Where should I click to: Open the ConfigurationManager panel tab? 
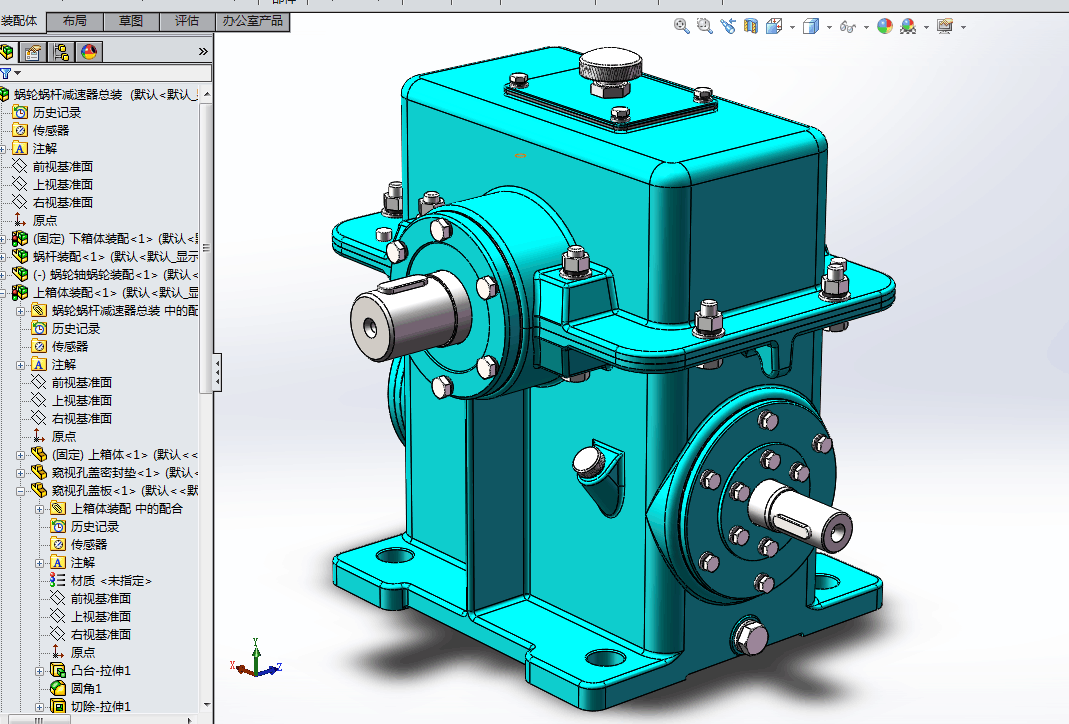click(62, 52)
